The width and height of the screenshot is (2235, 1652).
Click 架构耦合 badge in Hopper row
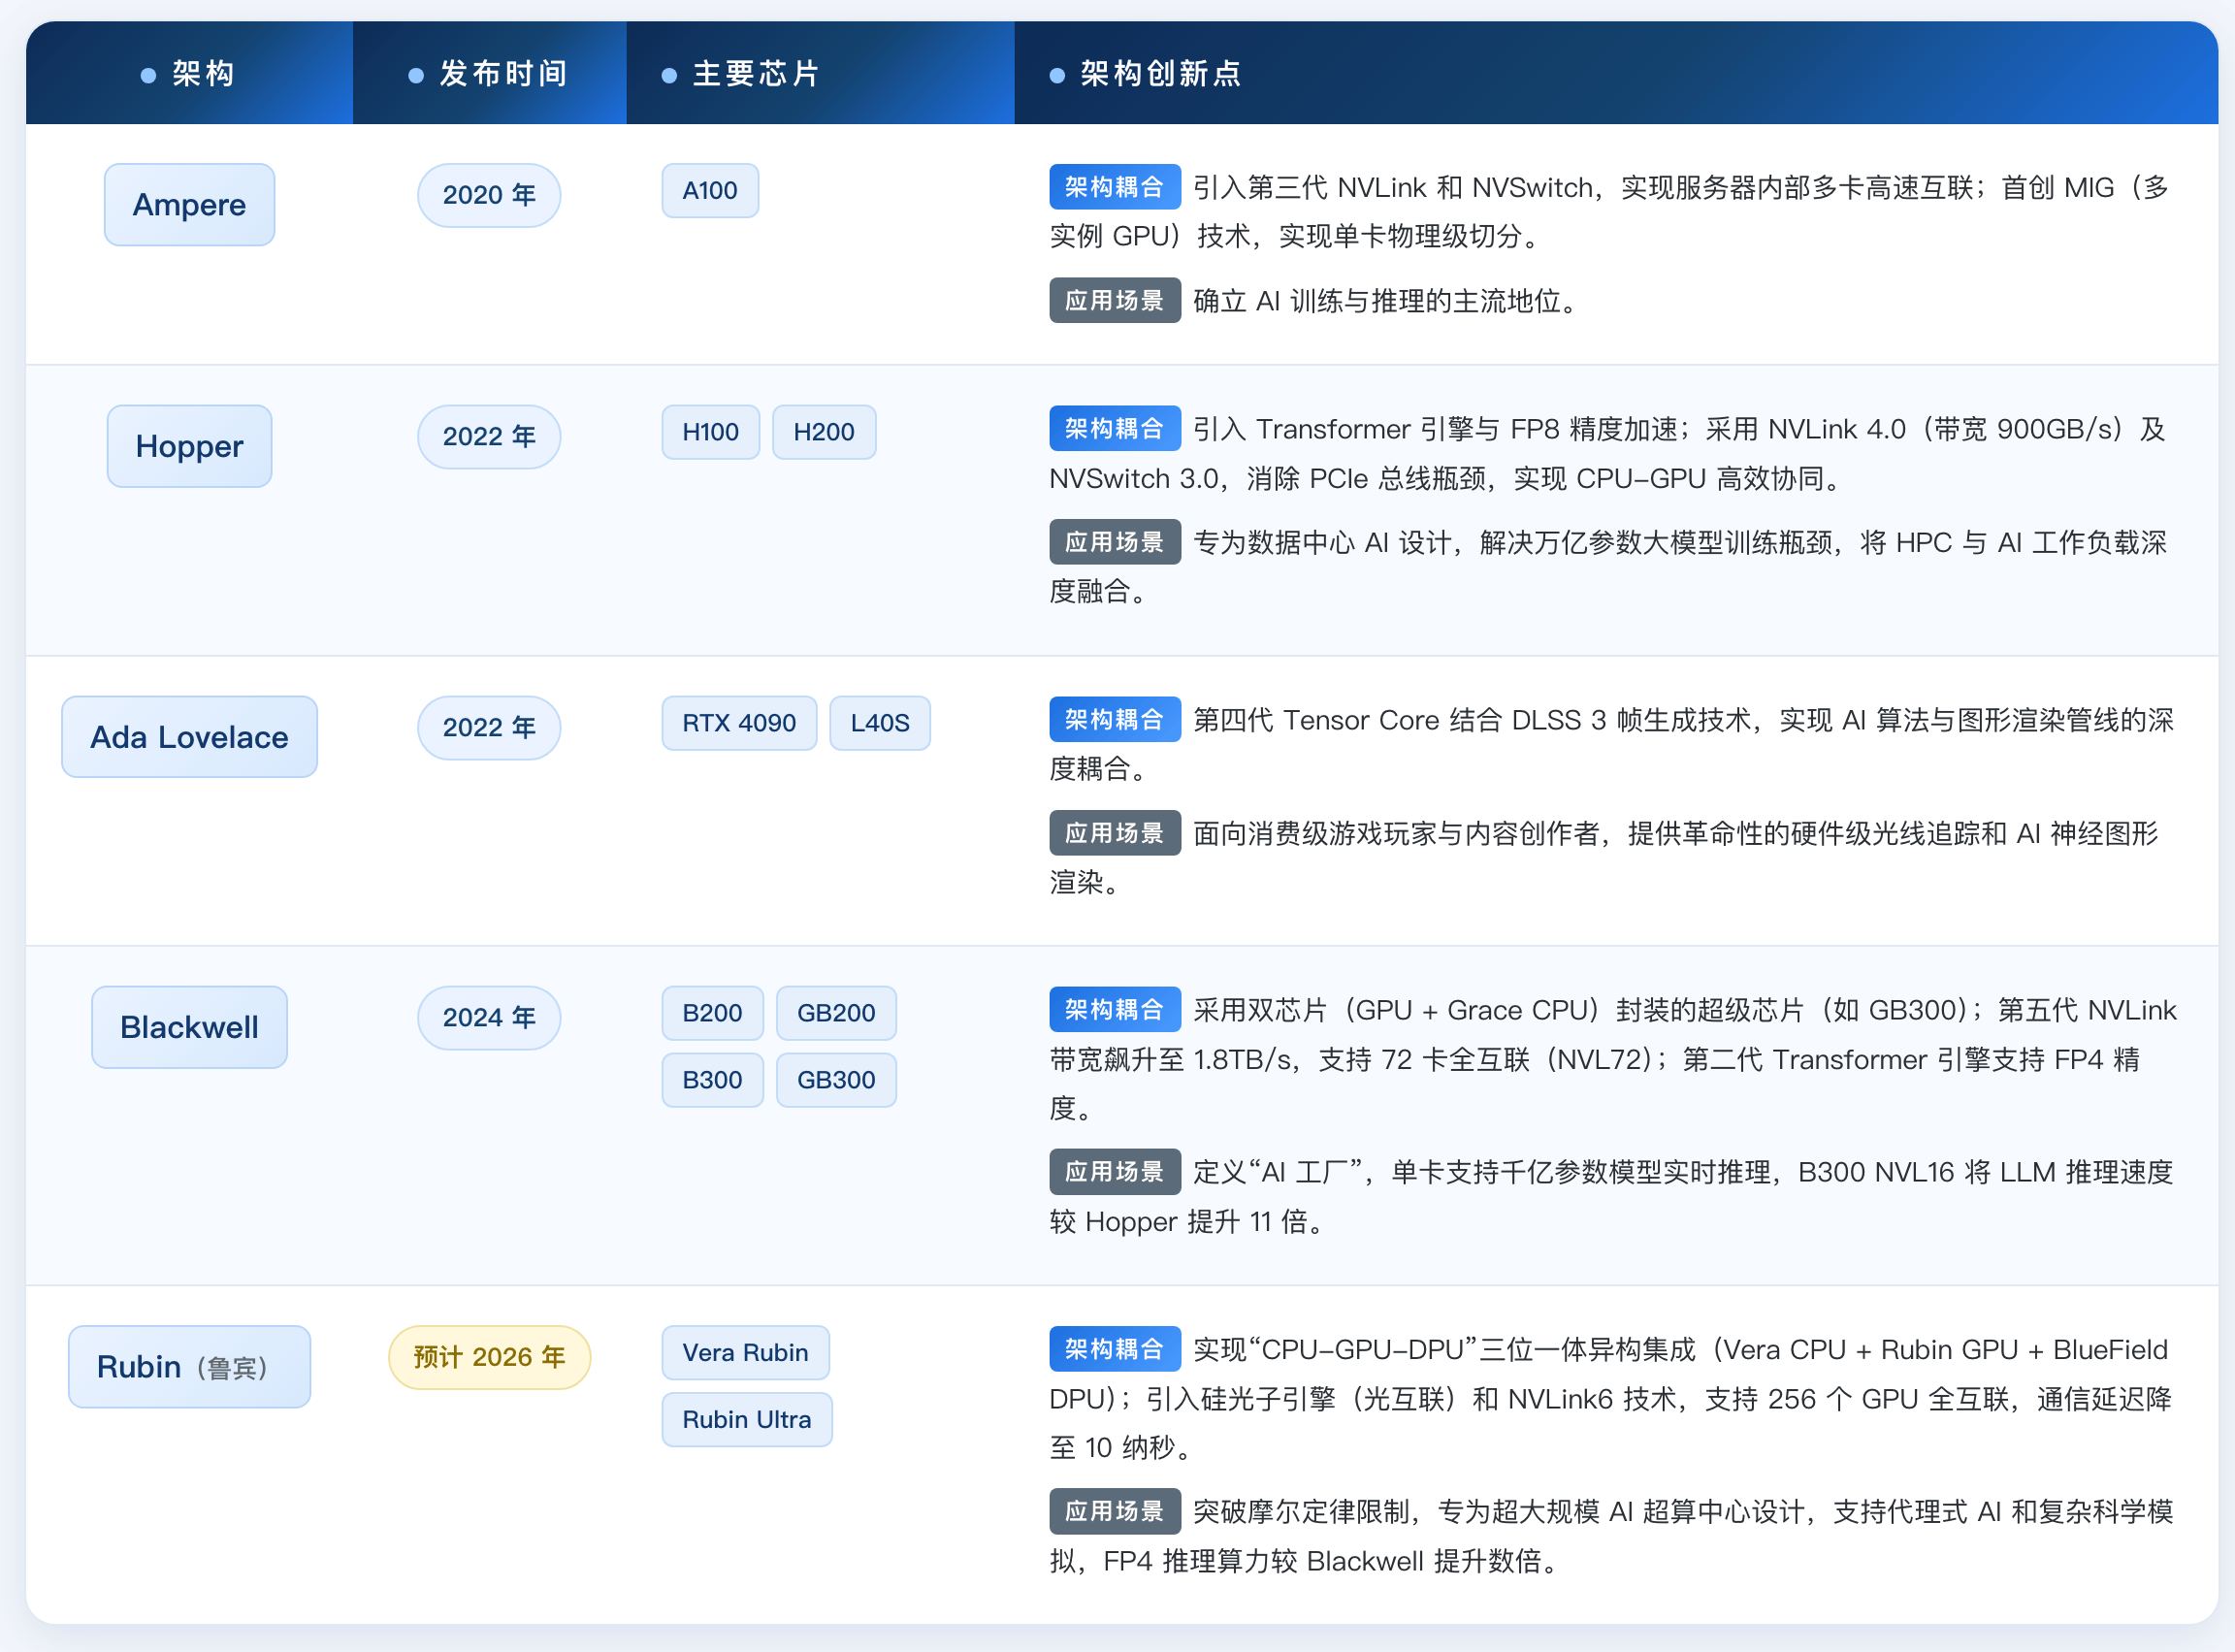coord(1115,428)
